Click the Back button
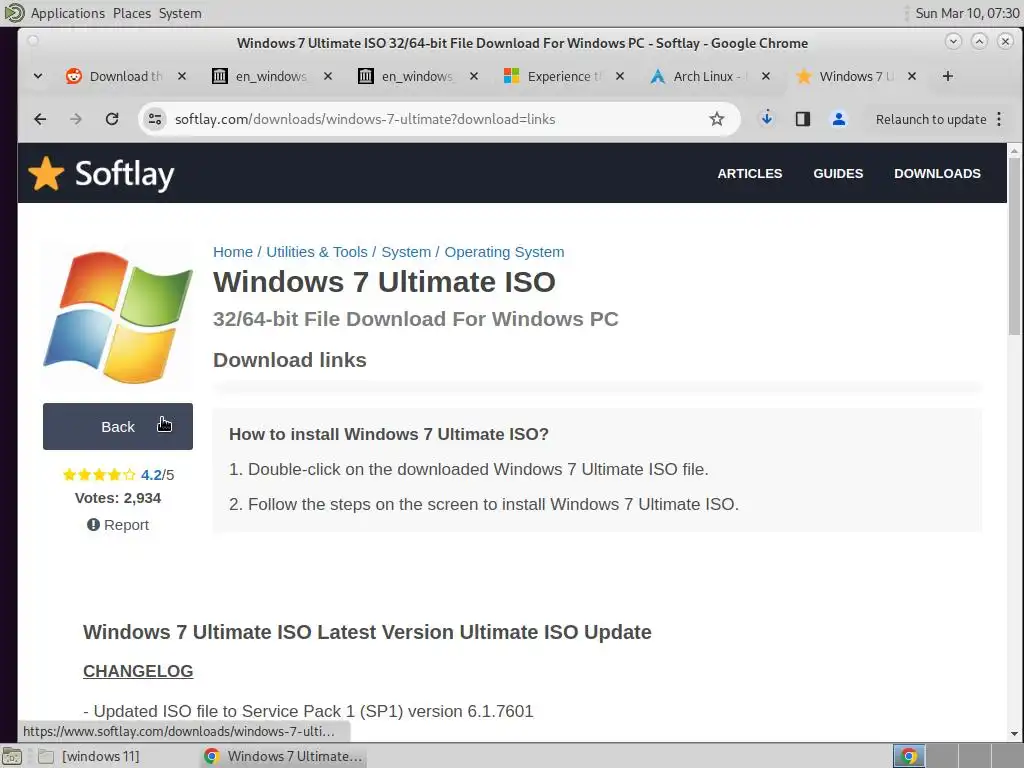The width and height of the screenshot is (1024, 768). [118, 426]
